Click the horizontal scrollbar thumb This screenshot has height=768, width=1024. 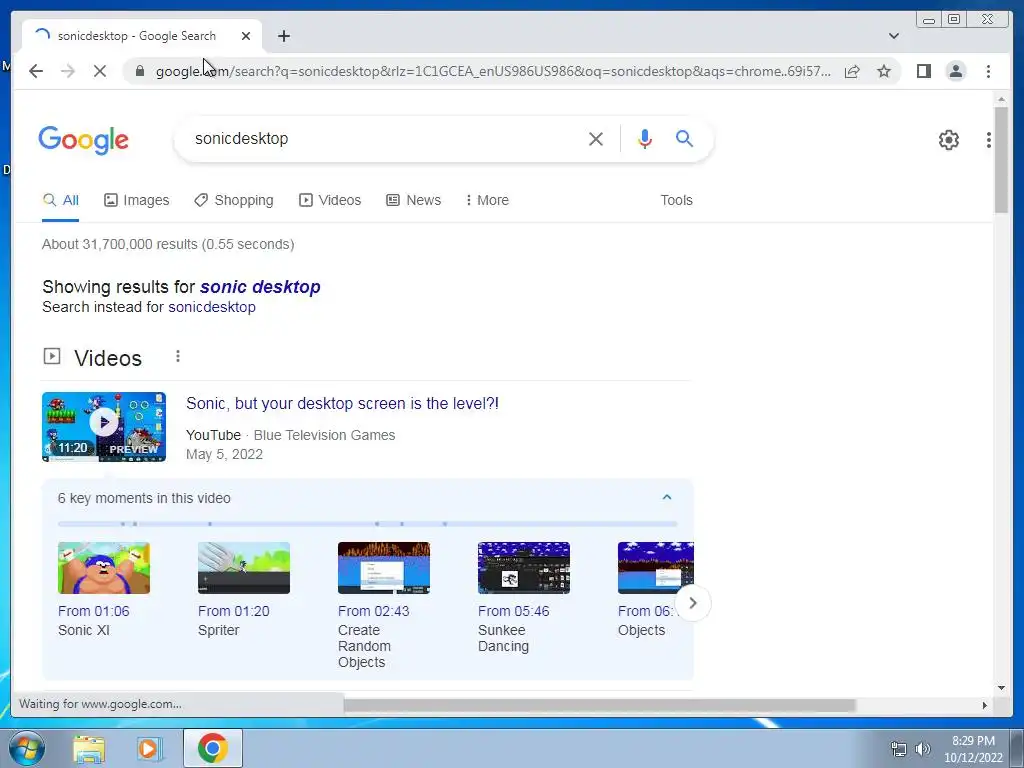[599, 705]
